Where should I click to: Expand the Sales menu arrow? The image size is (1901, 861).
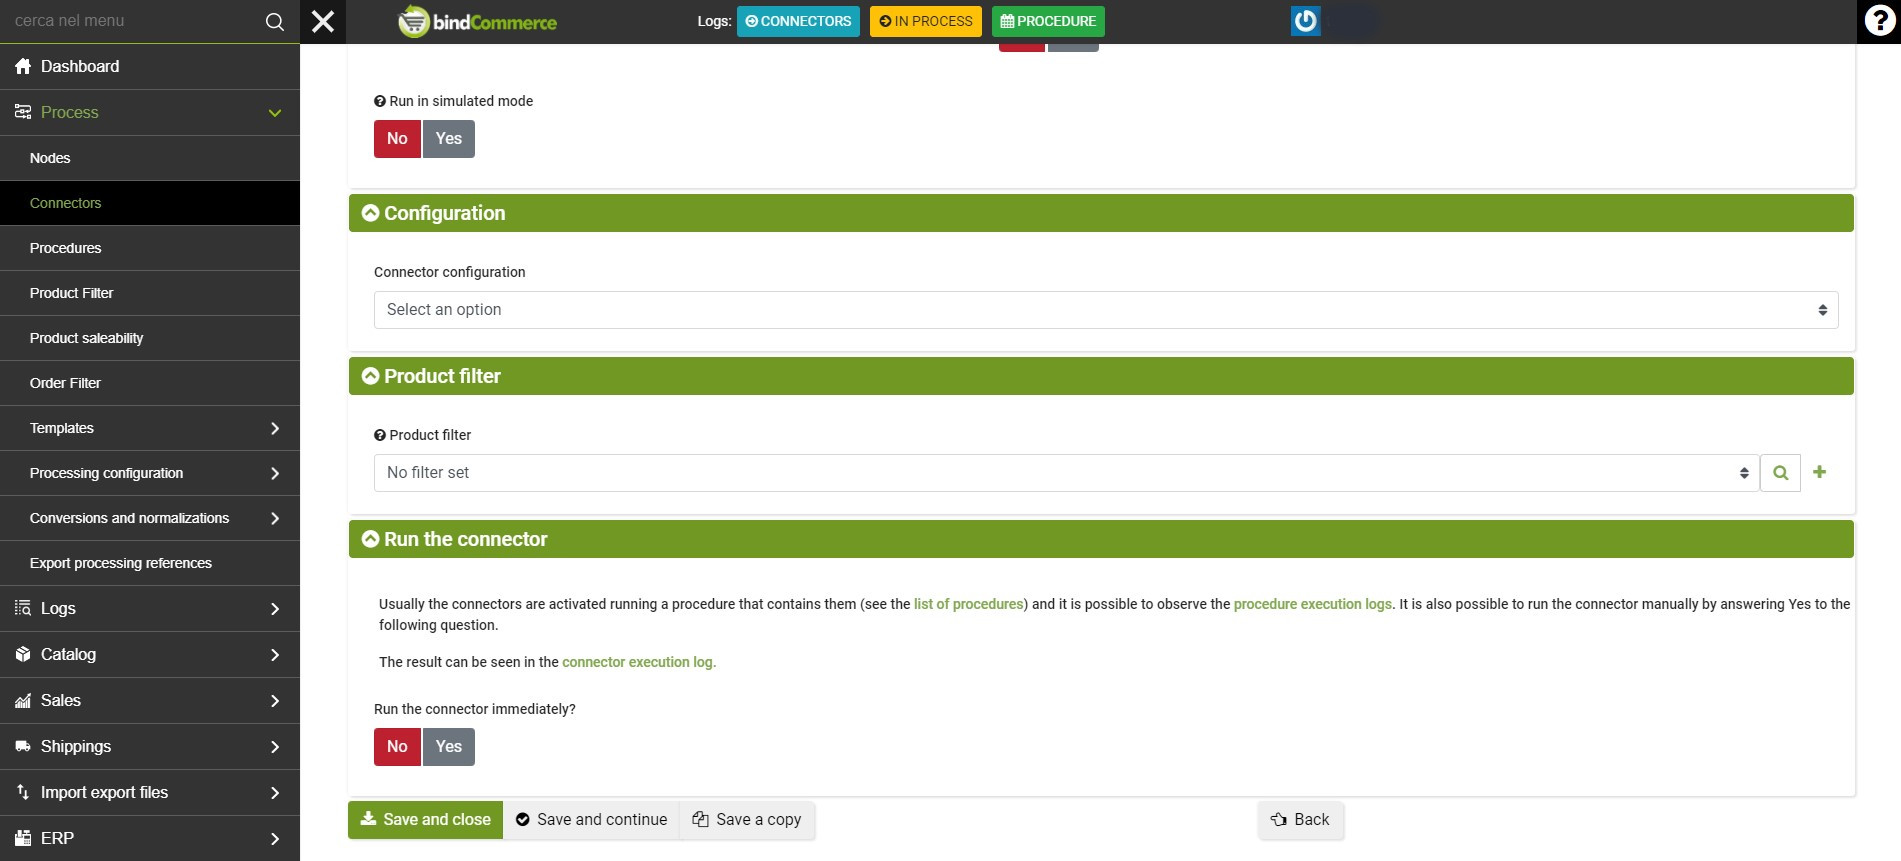coord(275,701)
